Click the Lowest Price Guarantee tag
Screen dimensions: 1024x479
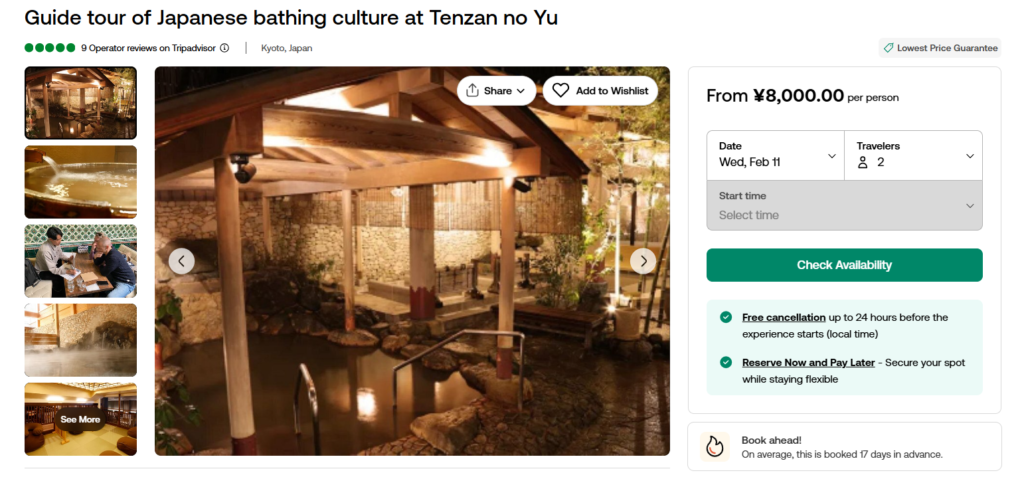pos(940,47)
